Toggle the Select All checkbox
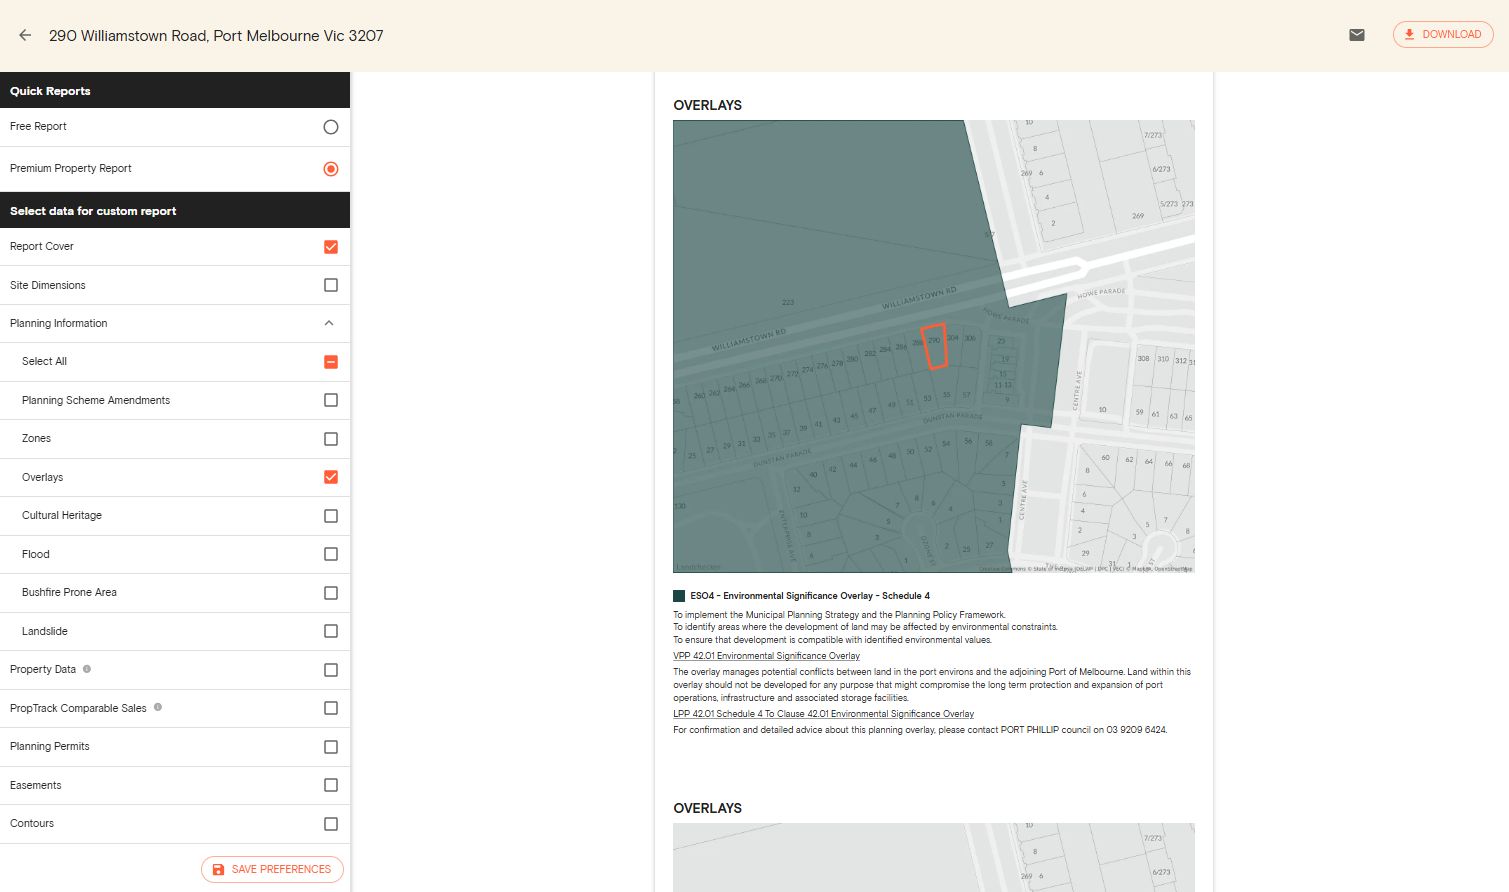 331,362
